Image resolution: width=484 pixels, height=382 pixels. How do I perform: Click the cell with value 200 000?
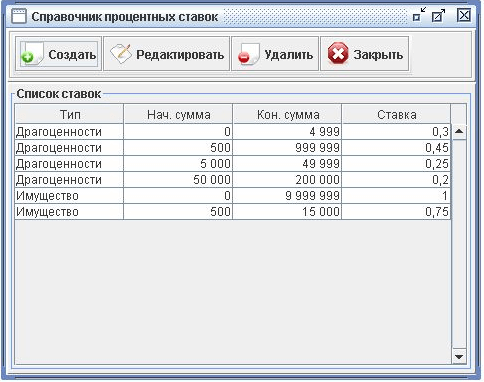pos(287,180)
